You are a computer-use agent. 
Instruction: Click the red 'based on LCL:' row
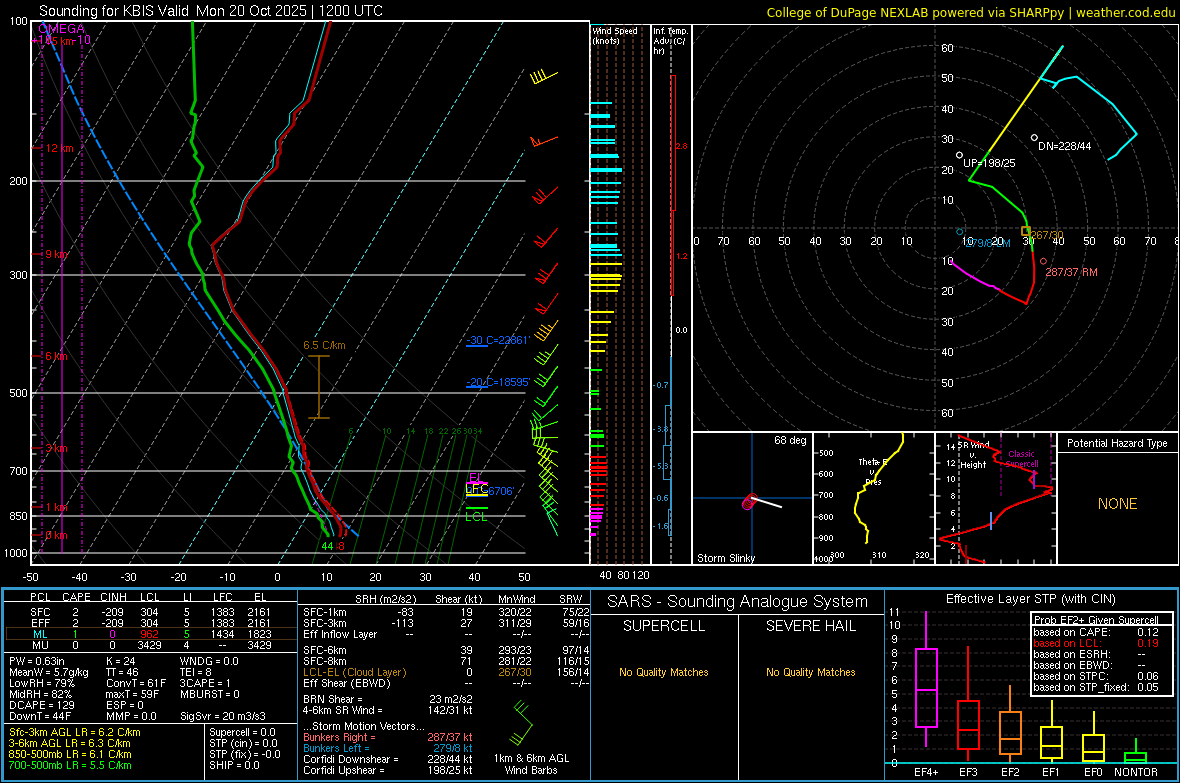1096,644
